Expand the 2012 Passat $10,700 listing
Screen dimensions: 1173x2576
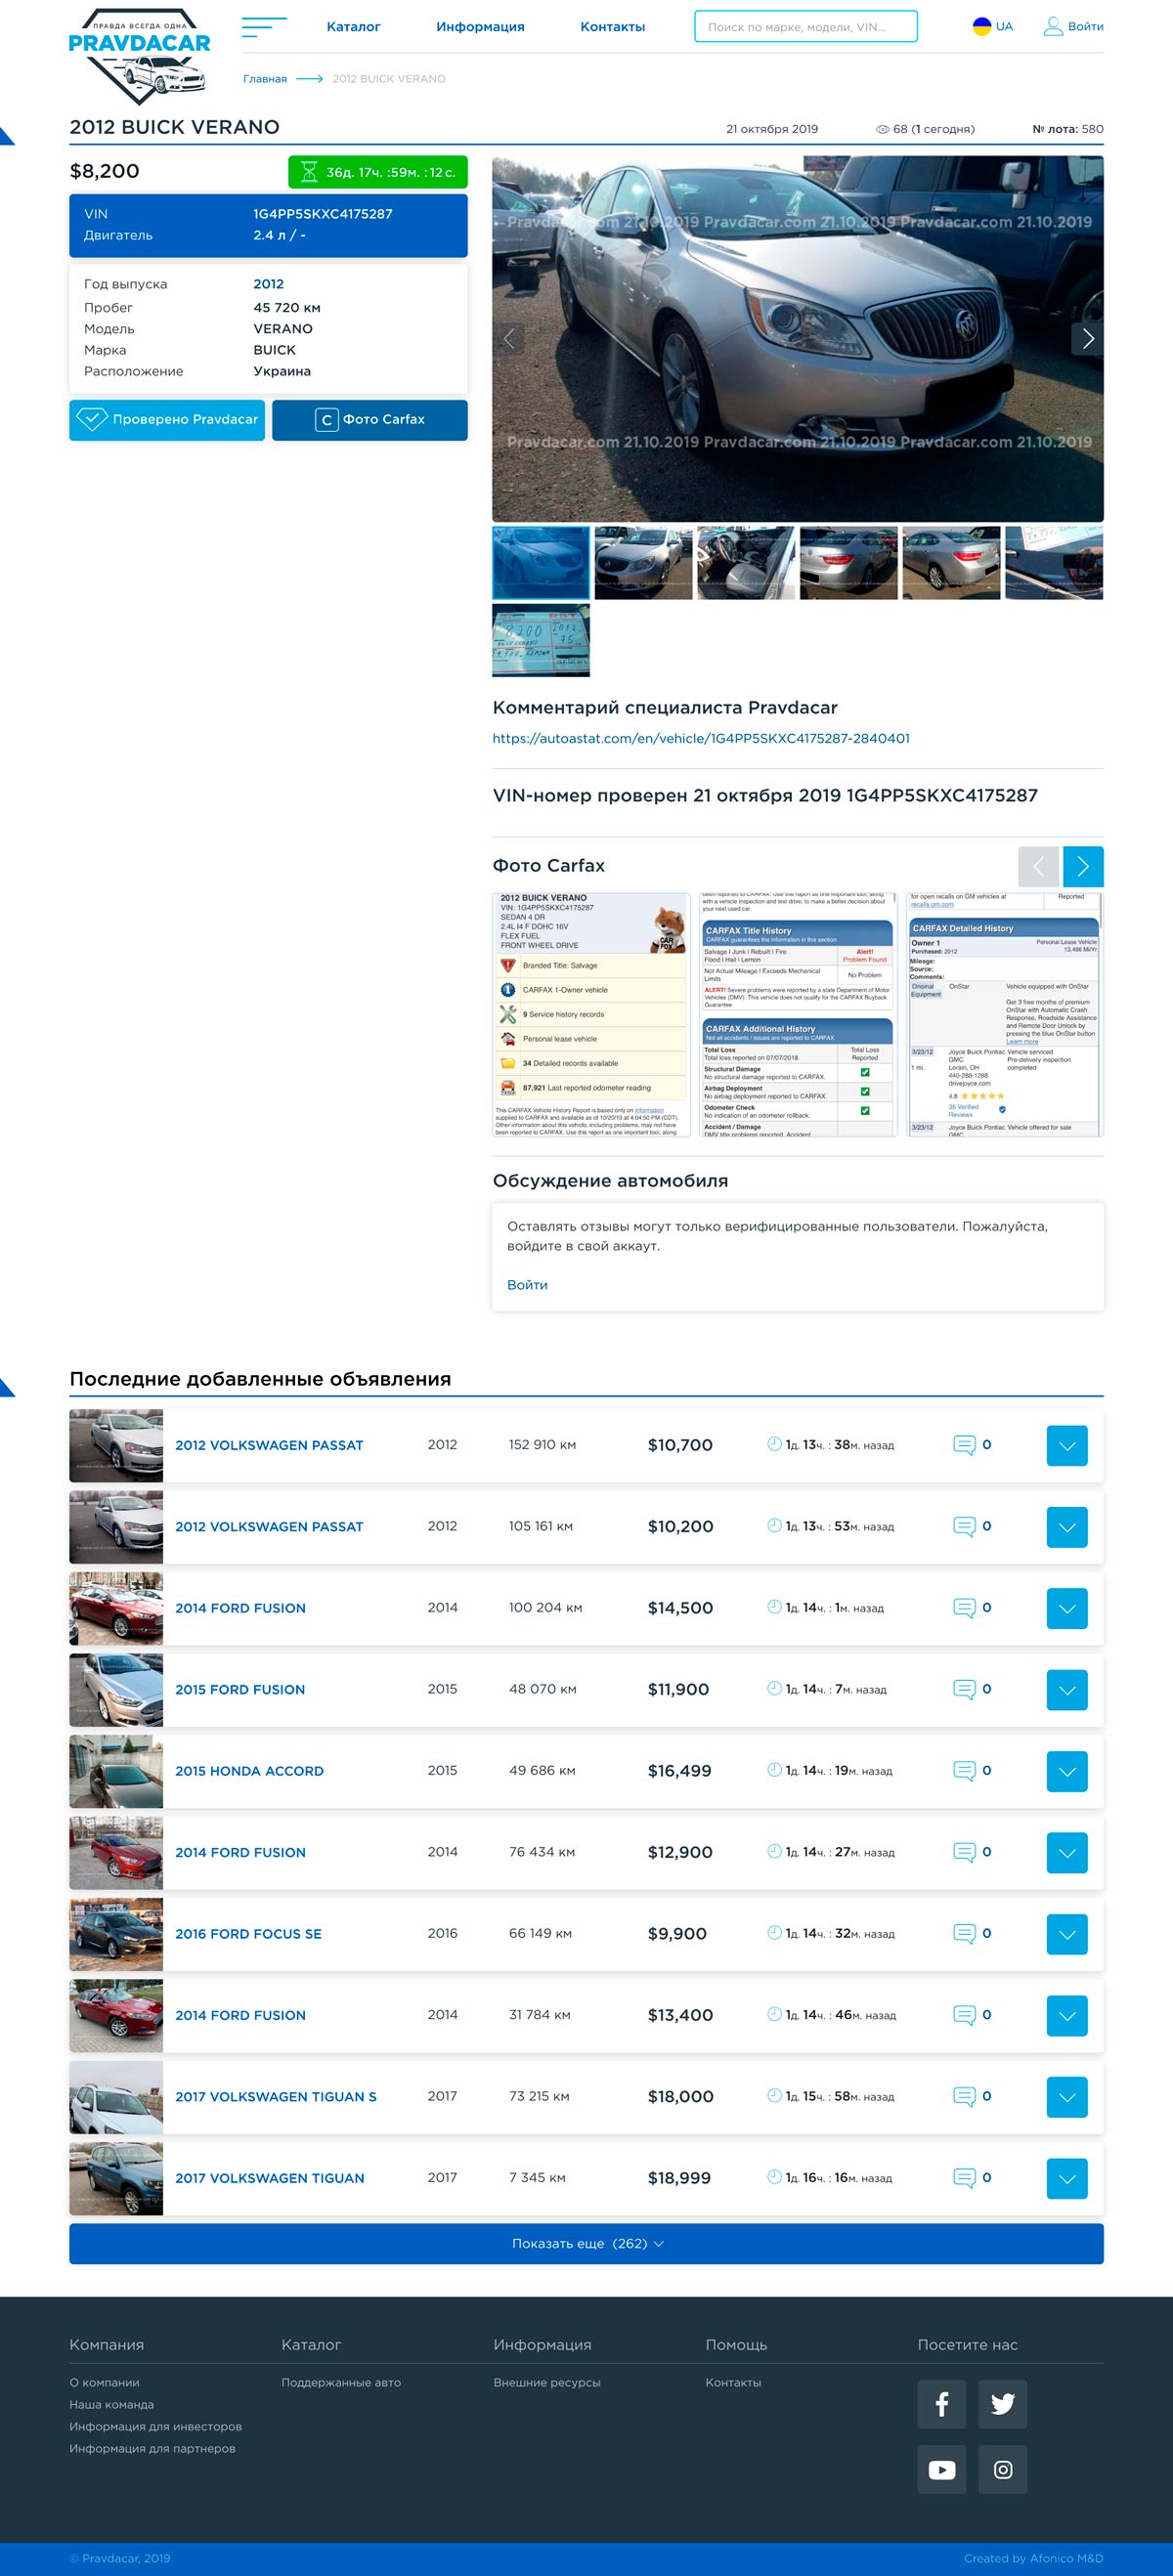tap(1067, 1446)
